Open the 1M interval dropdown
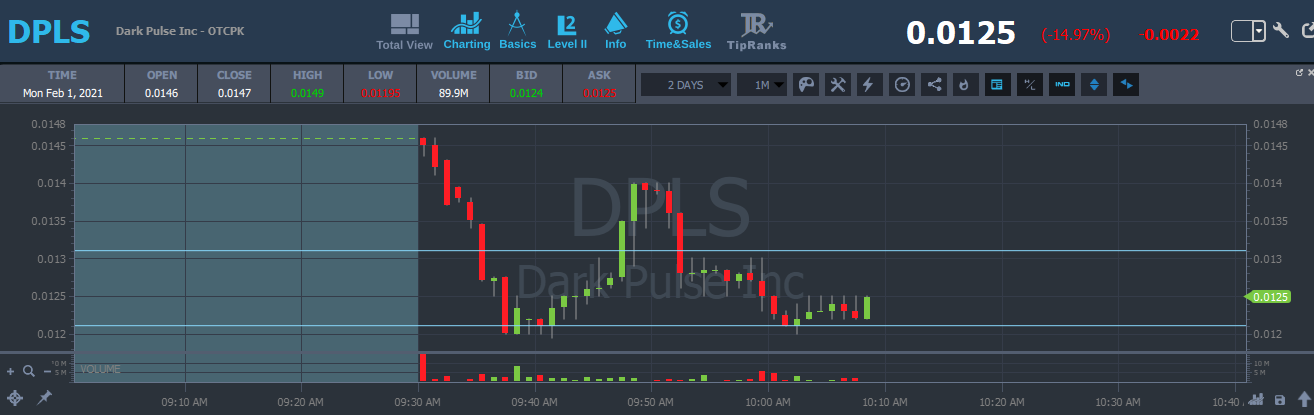This screenshot has width=1314, height=415. point(762,85)
